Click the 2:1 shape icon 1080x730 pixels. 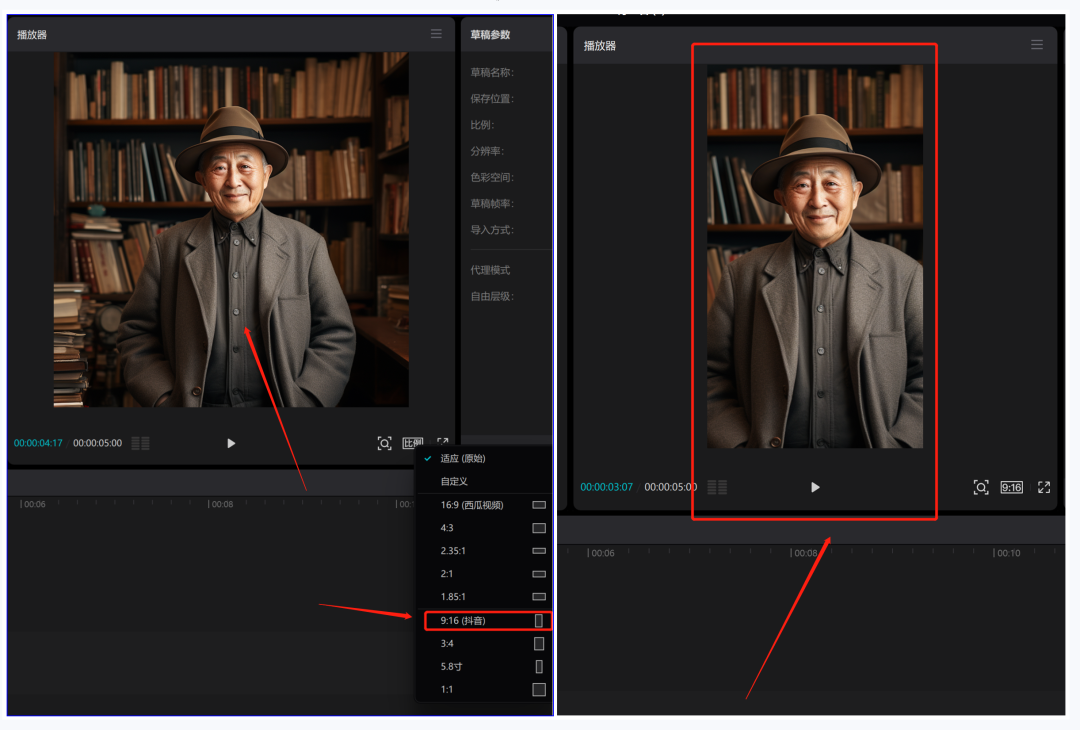click(x=539, y=574)
